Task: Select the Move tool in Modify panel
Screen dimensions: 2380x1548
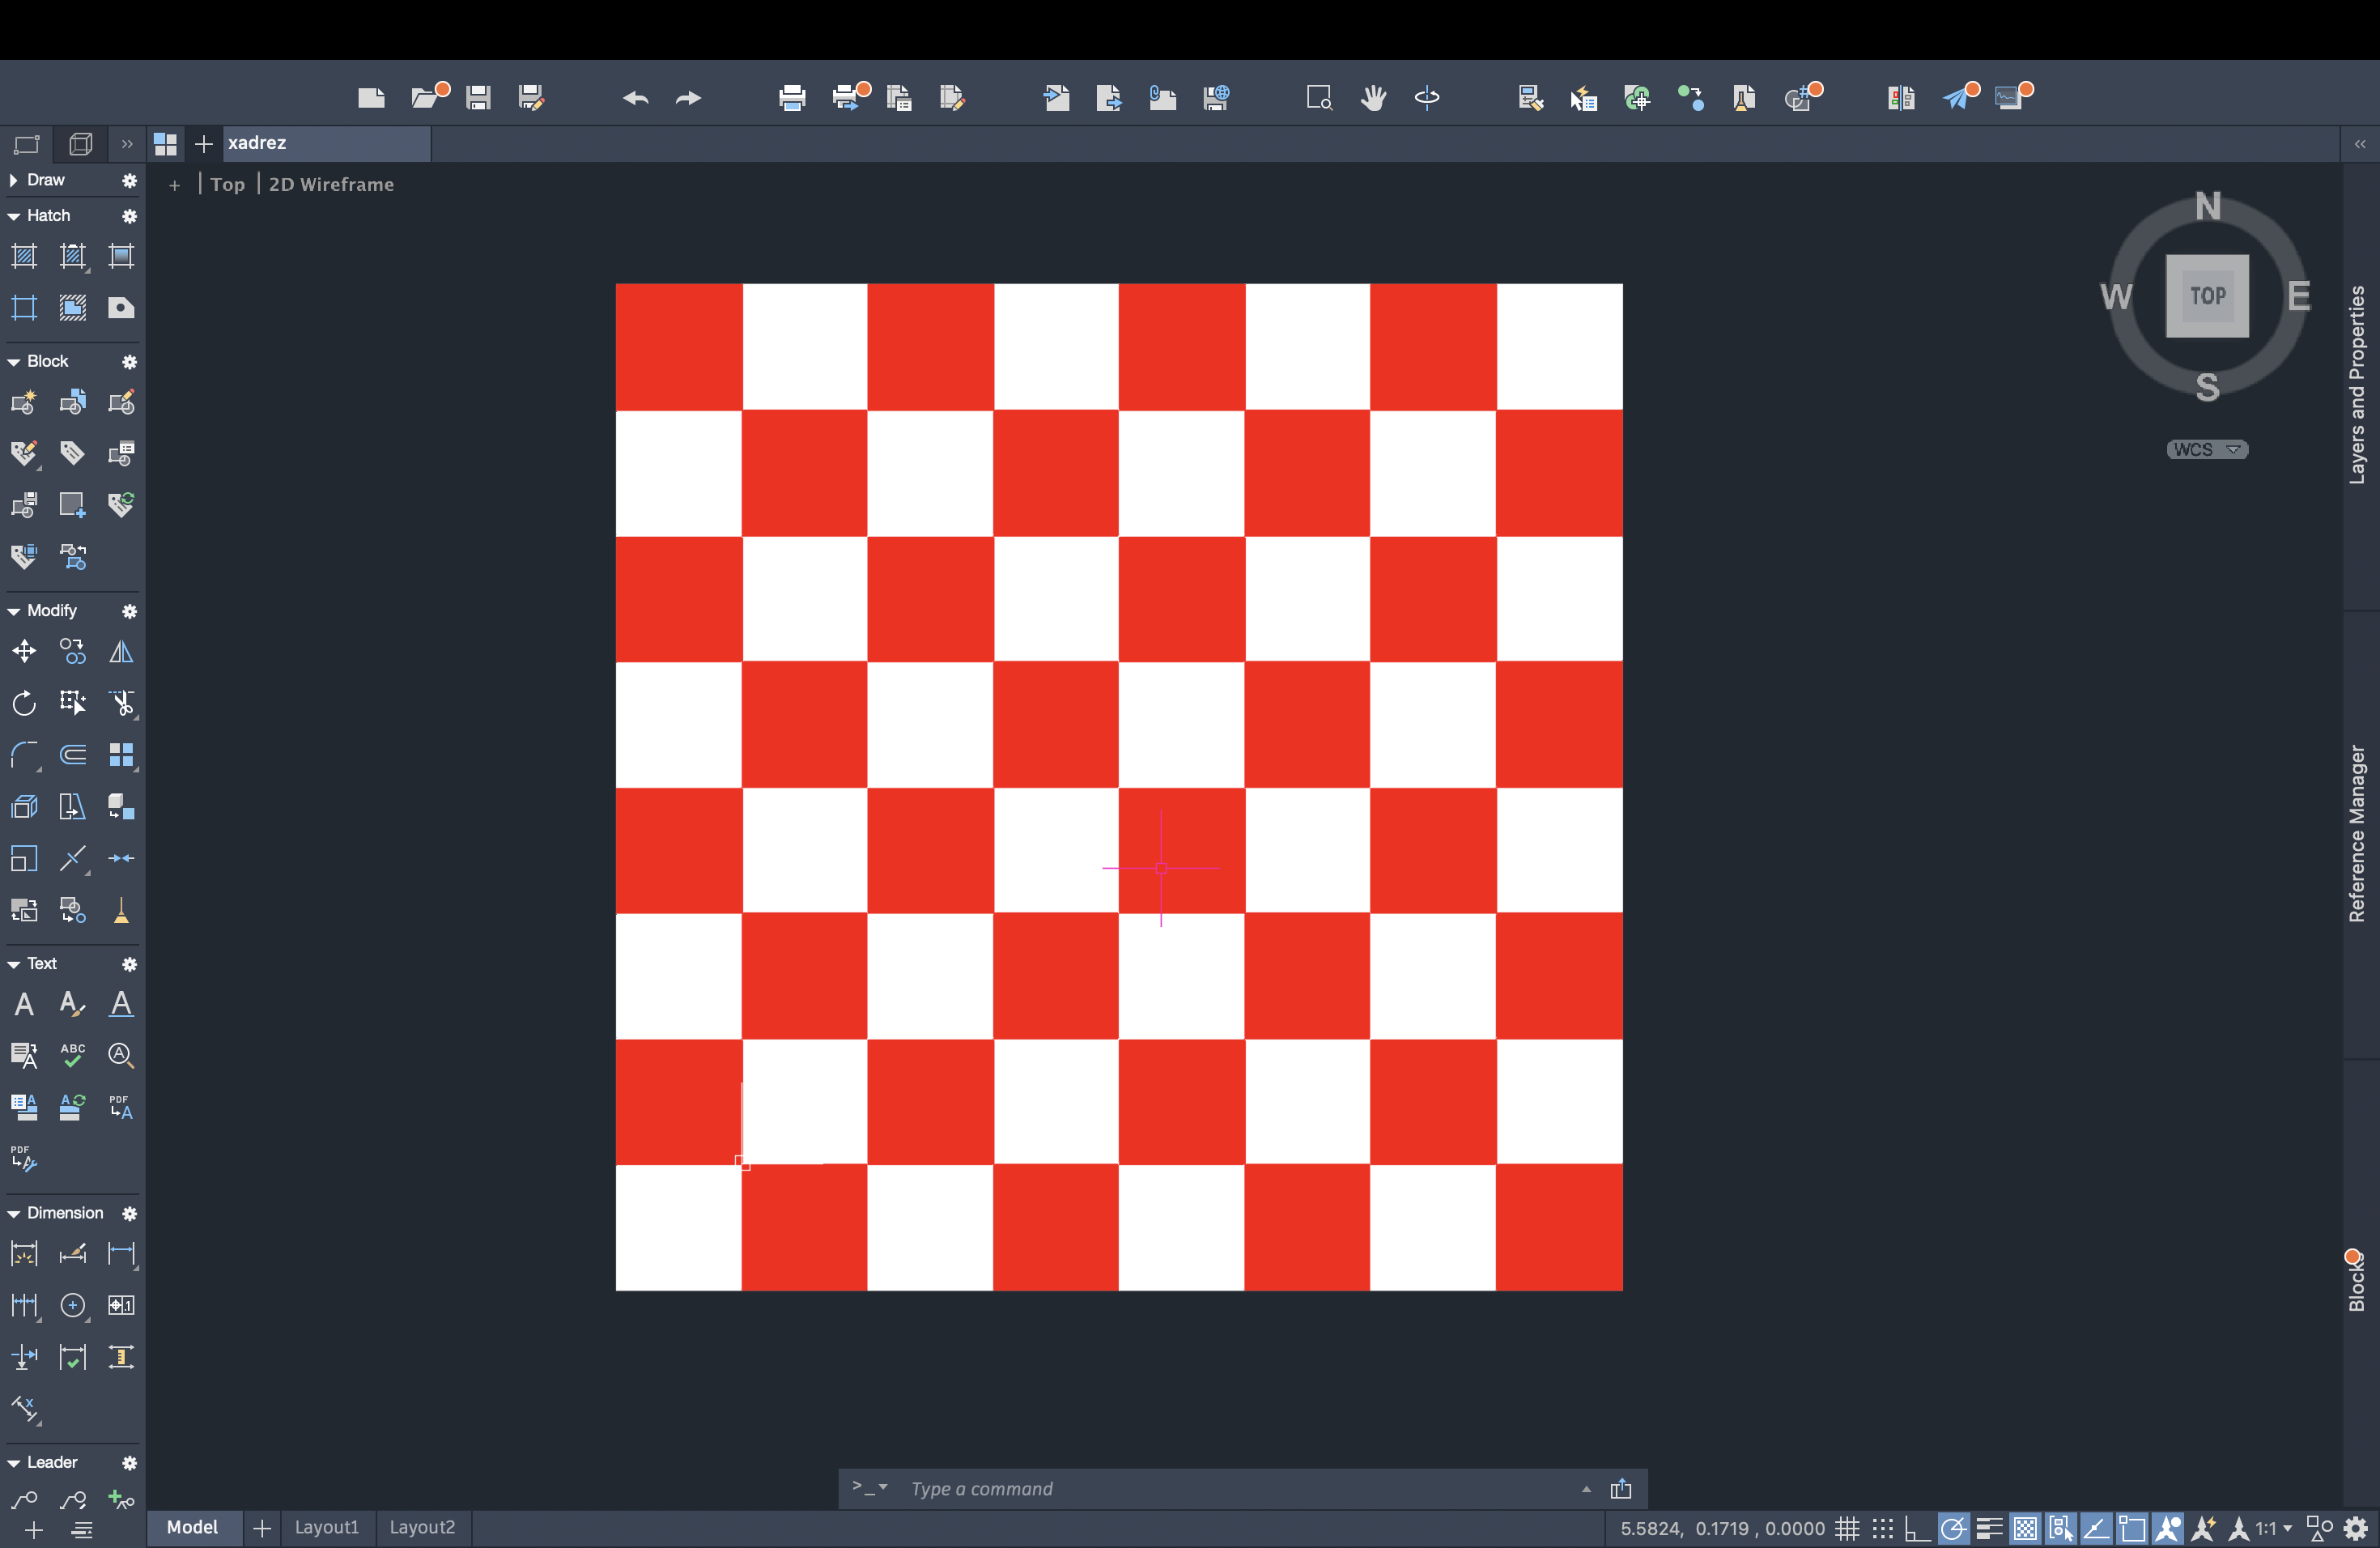Action: tap(24, 652)
